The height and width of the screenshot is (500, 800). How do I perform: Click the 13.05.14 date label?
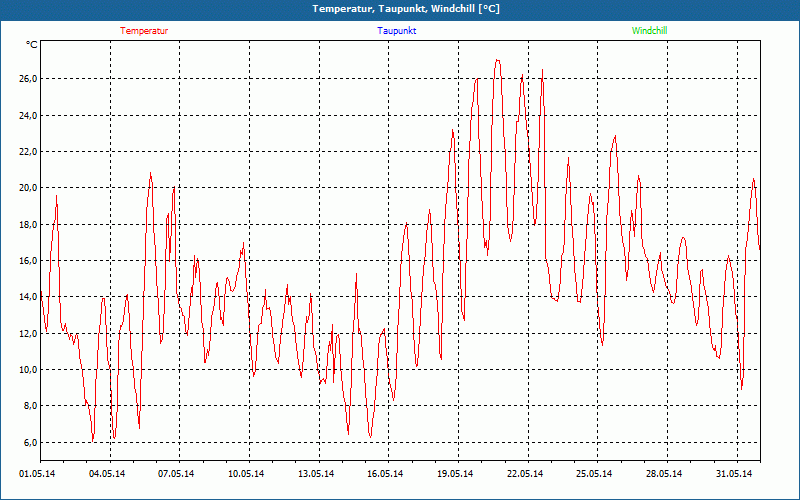coord(316,474)
